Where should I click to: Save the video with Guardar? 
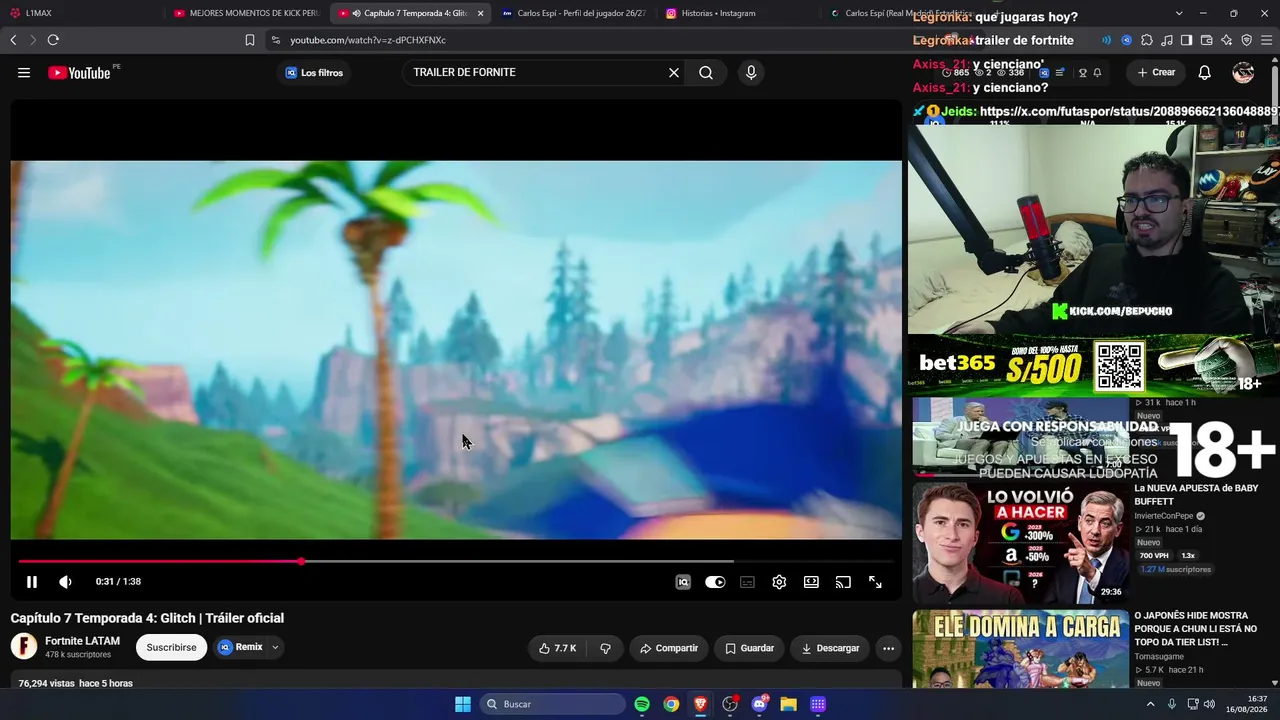click(x=749, y=648)
